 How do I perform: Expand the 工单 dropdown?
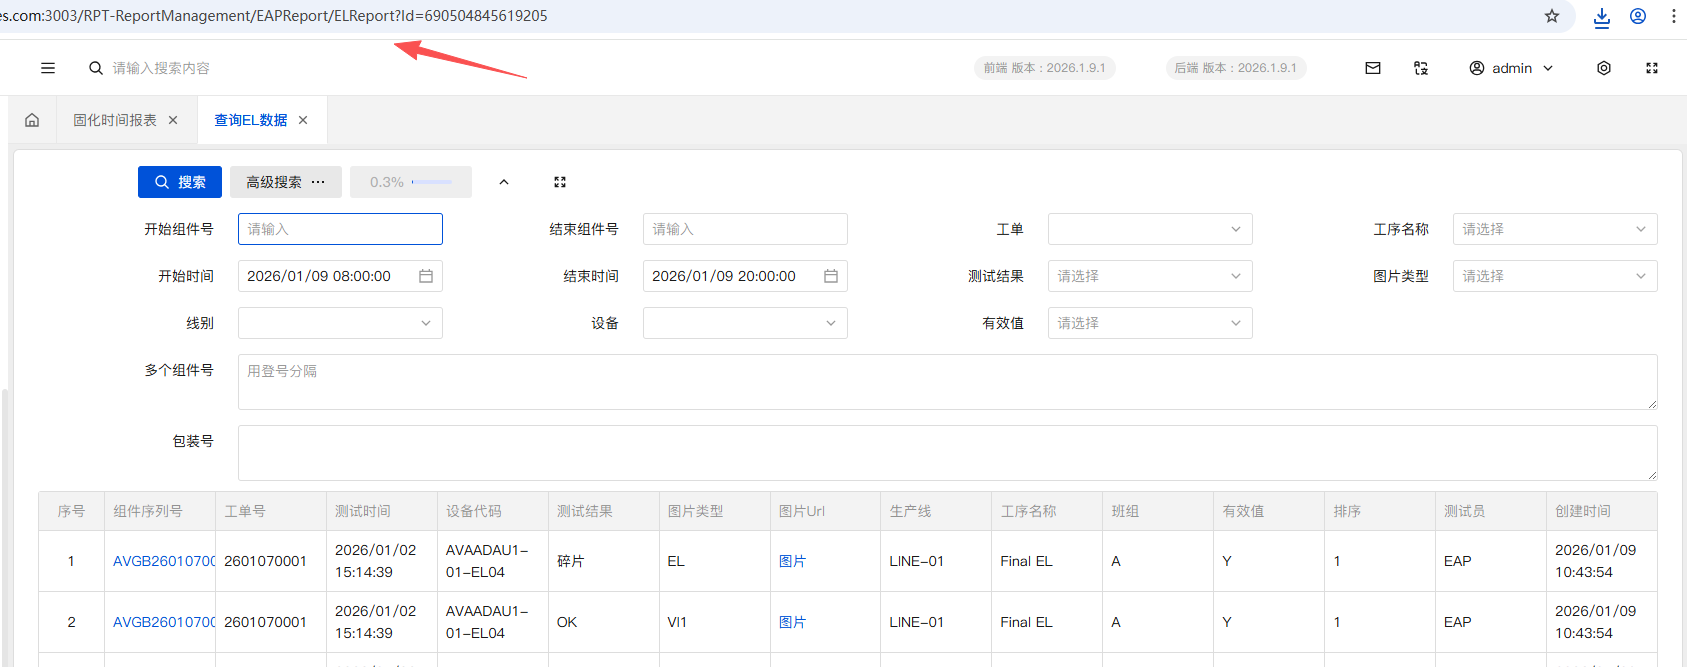[x=1150, y=229]
